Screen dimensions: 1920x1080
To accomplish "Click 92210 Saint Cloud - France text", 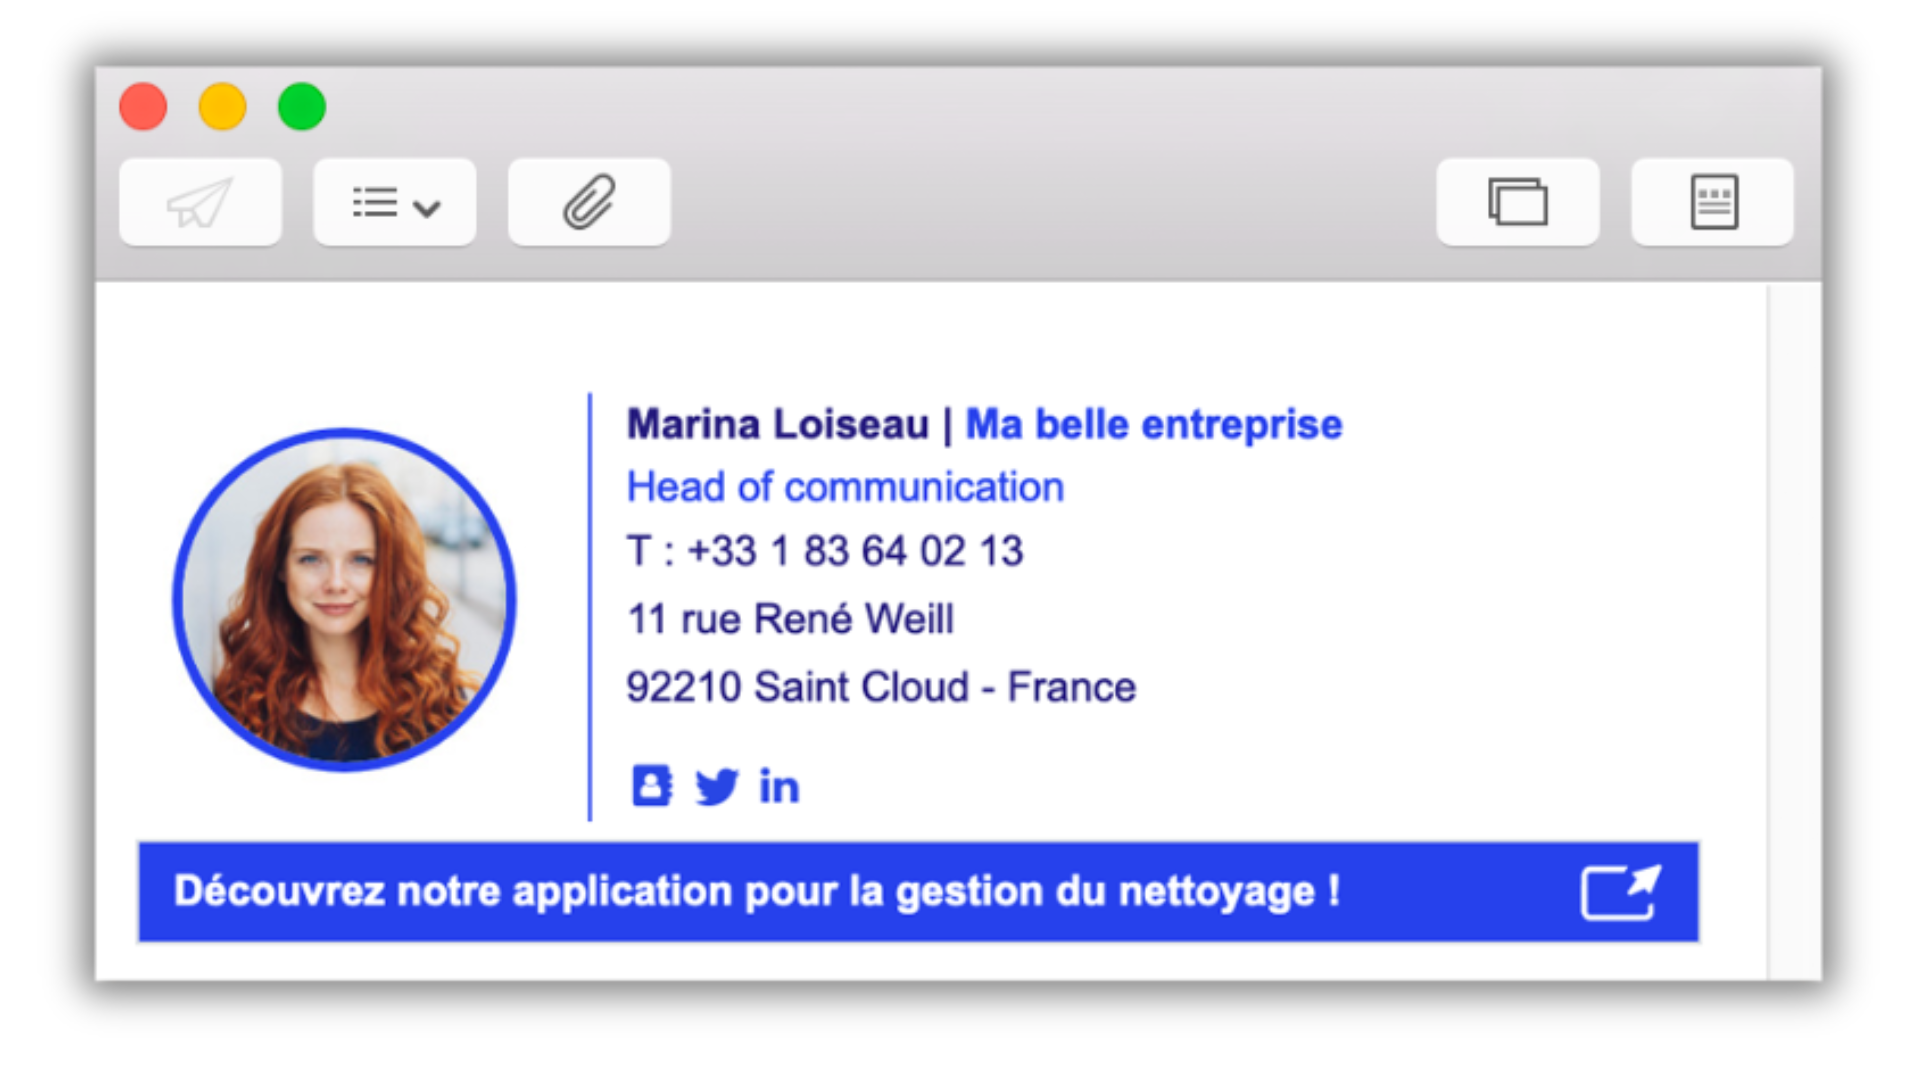I will click(x=880, y=688).
